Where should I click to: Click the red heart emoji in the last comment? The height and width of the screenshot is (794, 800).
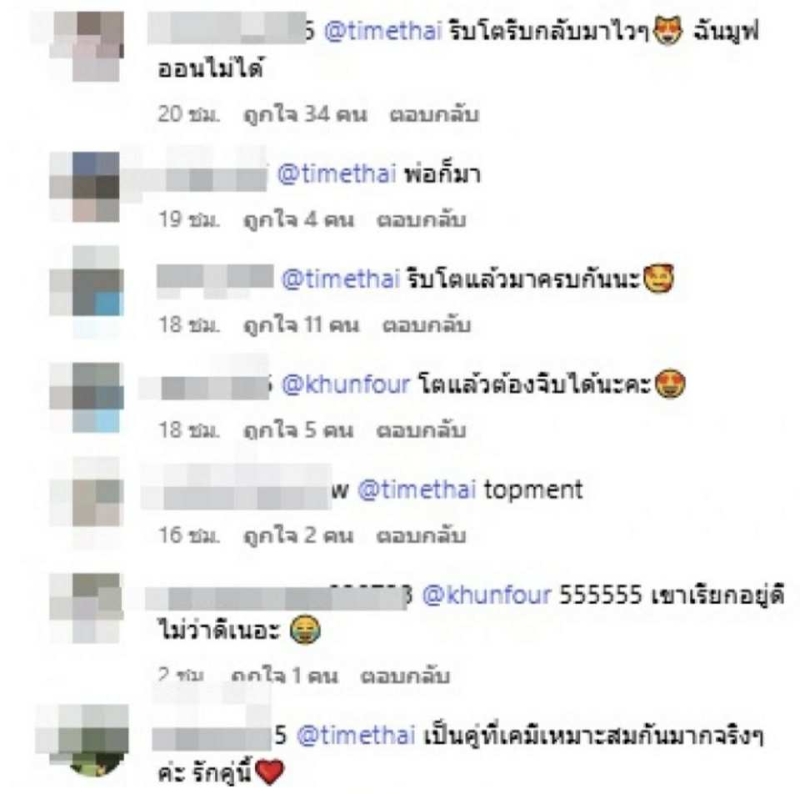269,772
